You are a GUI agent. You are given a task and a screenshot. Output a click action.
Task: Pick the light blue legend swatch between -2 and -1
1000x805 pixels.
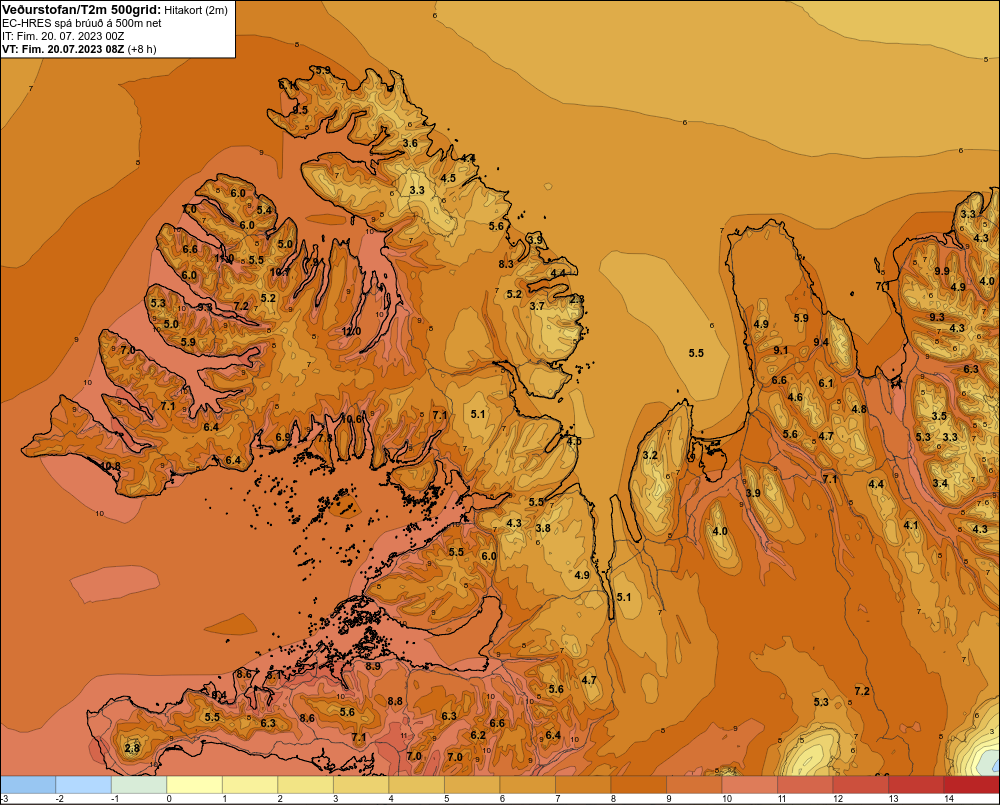click(84, 785)
